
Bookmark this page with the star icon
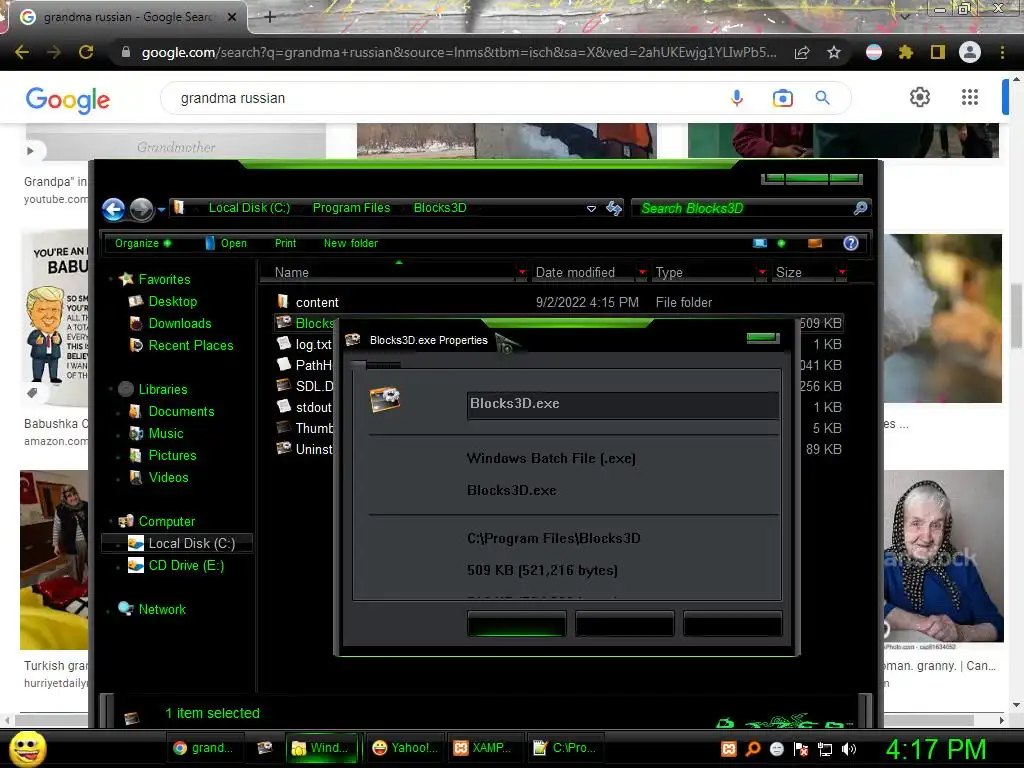point(834,52)
